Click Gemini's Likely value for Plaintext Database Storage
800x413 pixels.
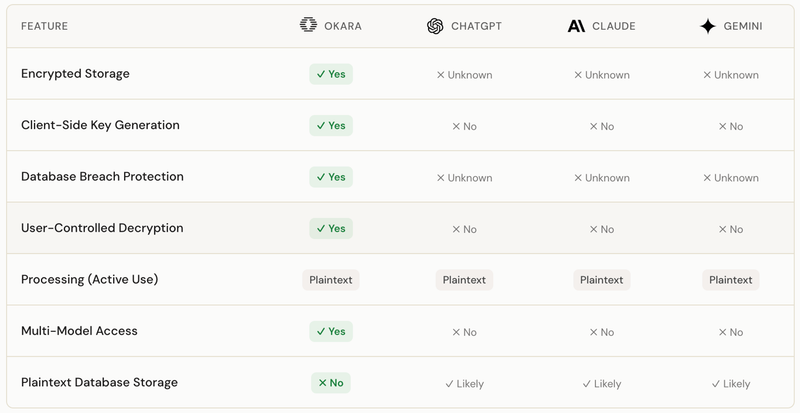click(730, 384)
